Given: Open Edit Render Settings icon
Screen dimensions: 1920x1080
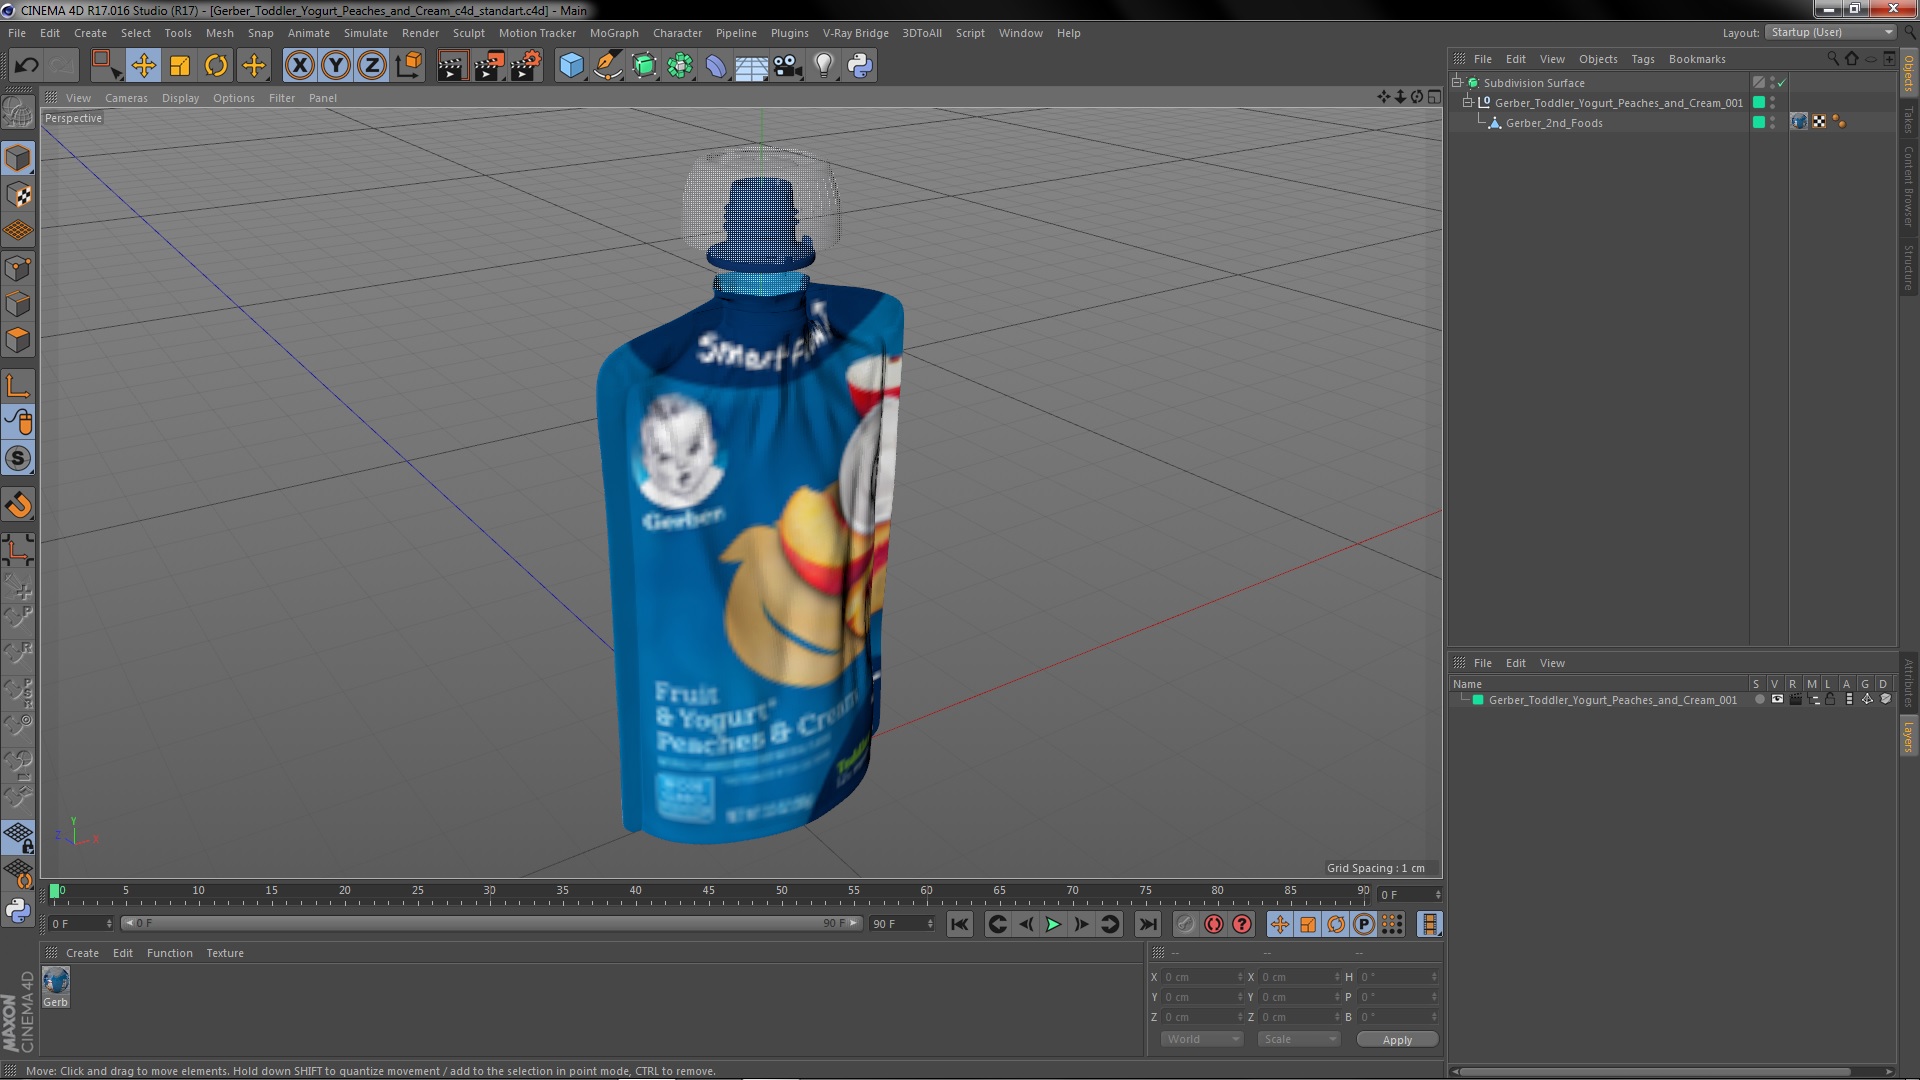Looking at the screenshot, I should coord(526,66).
